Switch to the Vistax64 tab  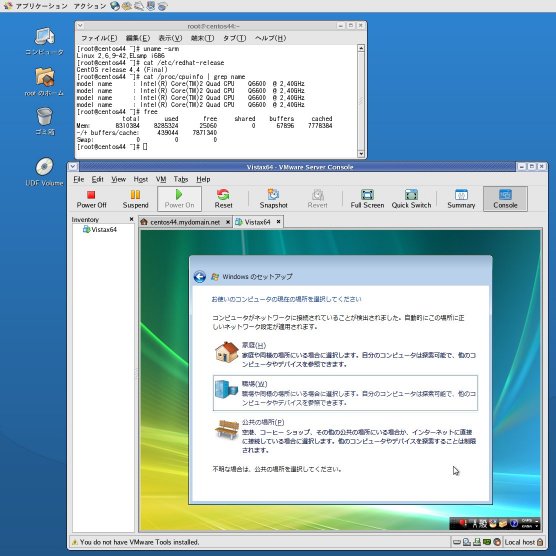tap(257, 222)
